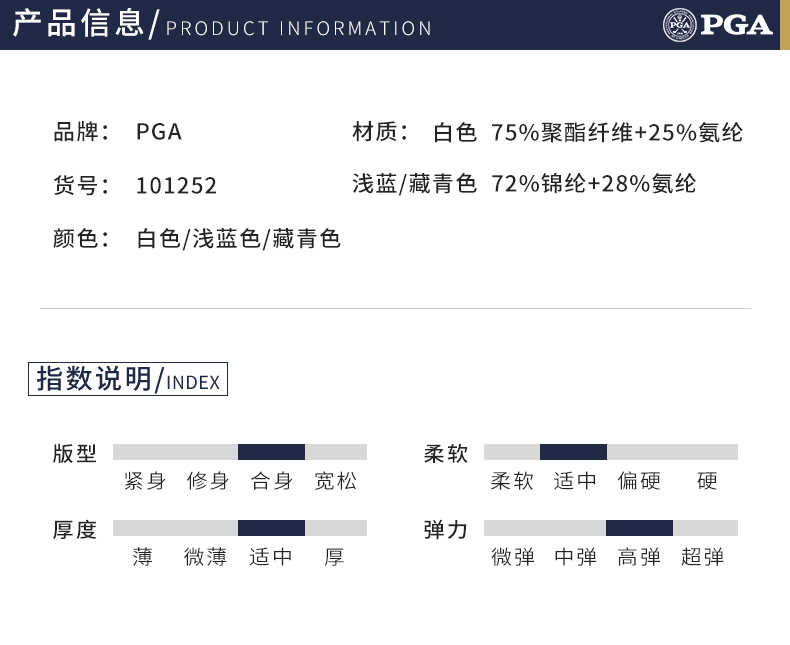Click the 75%聚酯纤维+25%氨纶 material text

[x=617, y=132]
